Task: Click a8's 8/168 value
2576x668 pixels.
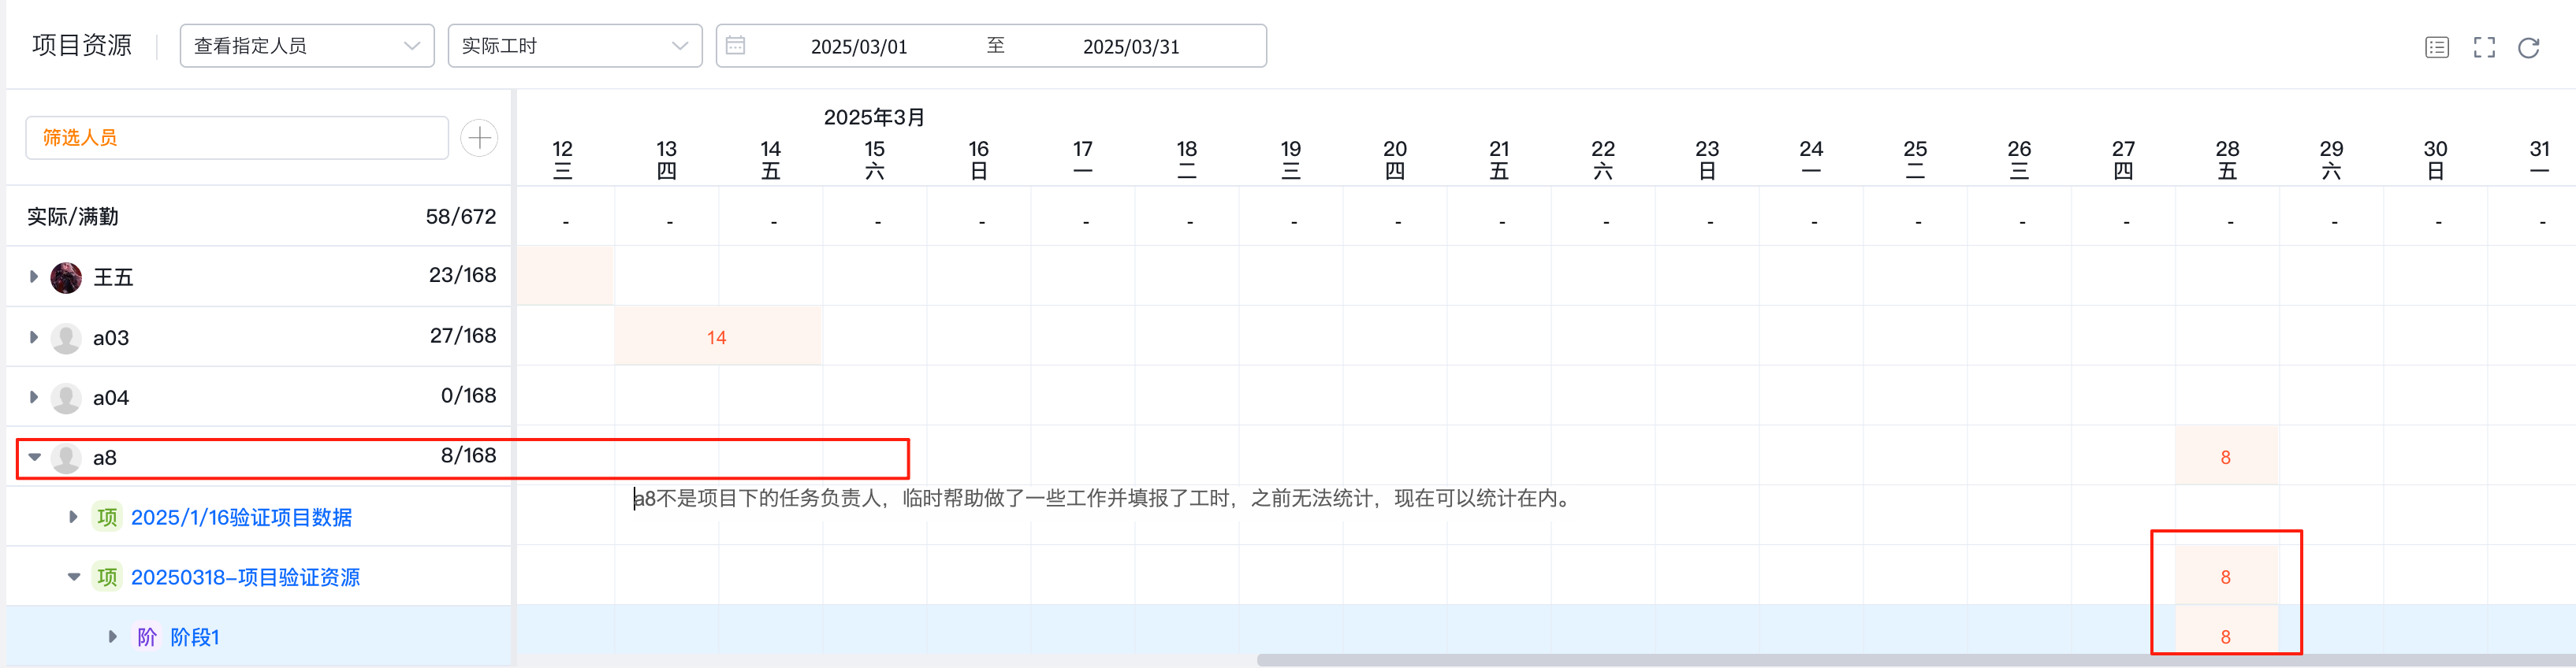Action: click(468, 456)
